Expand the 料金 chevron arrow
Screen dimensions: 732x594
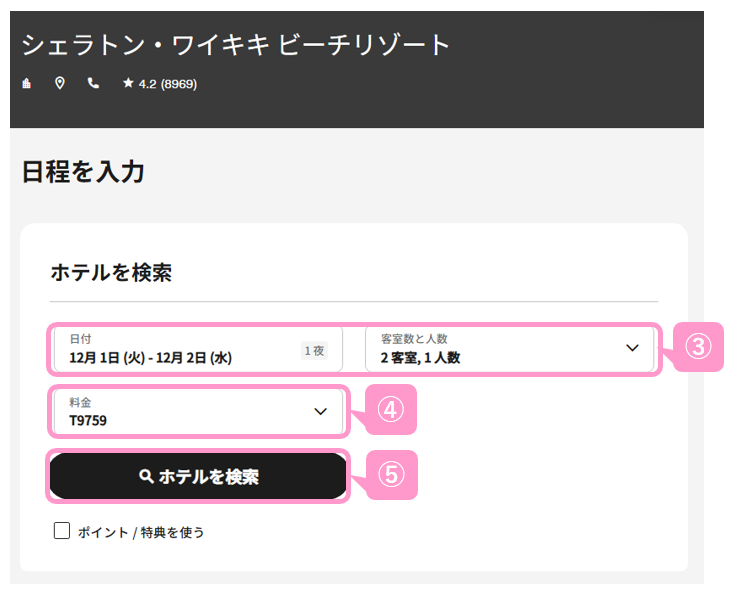320,411
